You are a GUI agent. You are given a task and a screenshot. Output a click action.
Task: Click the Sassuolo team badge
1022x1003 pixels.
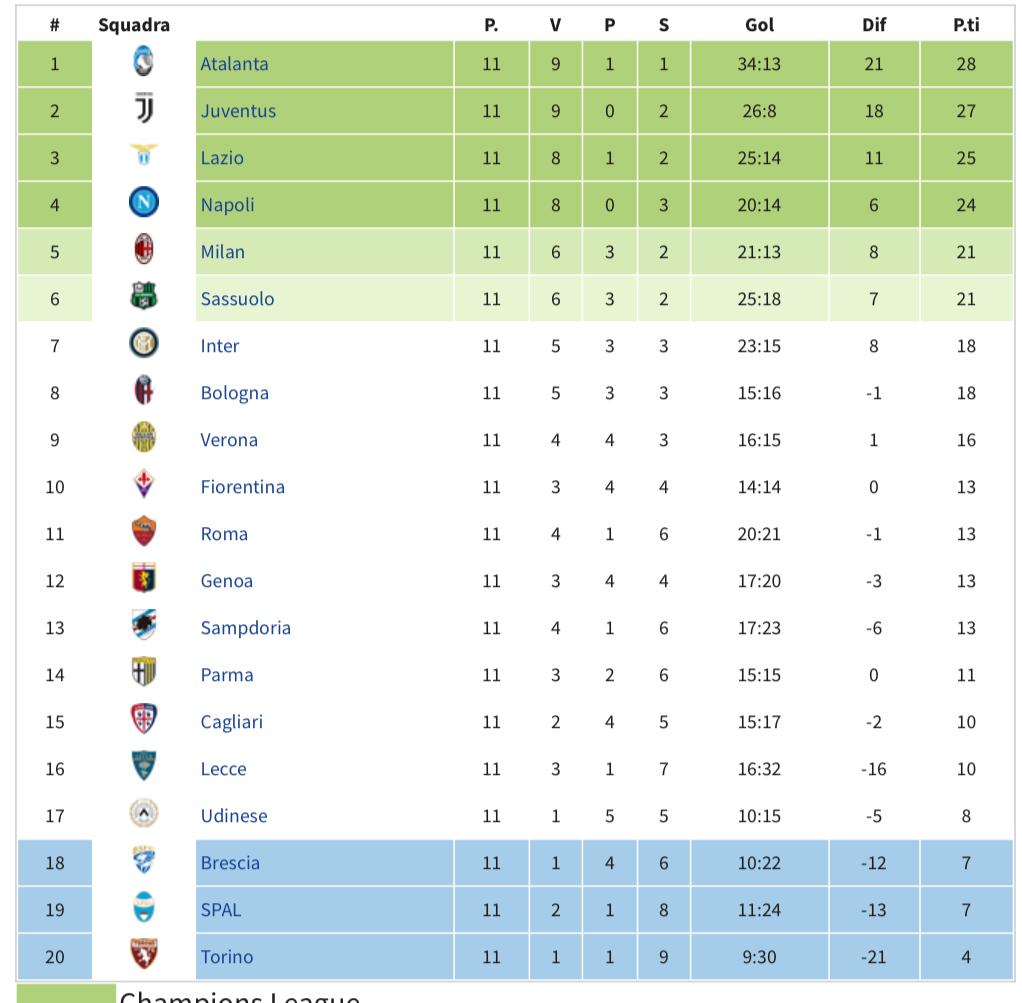(144, 298)
